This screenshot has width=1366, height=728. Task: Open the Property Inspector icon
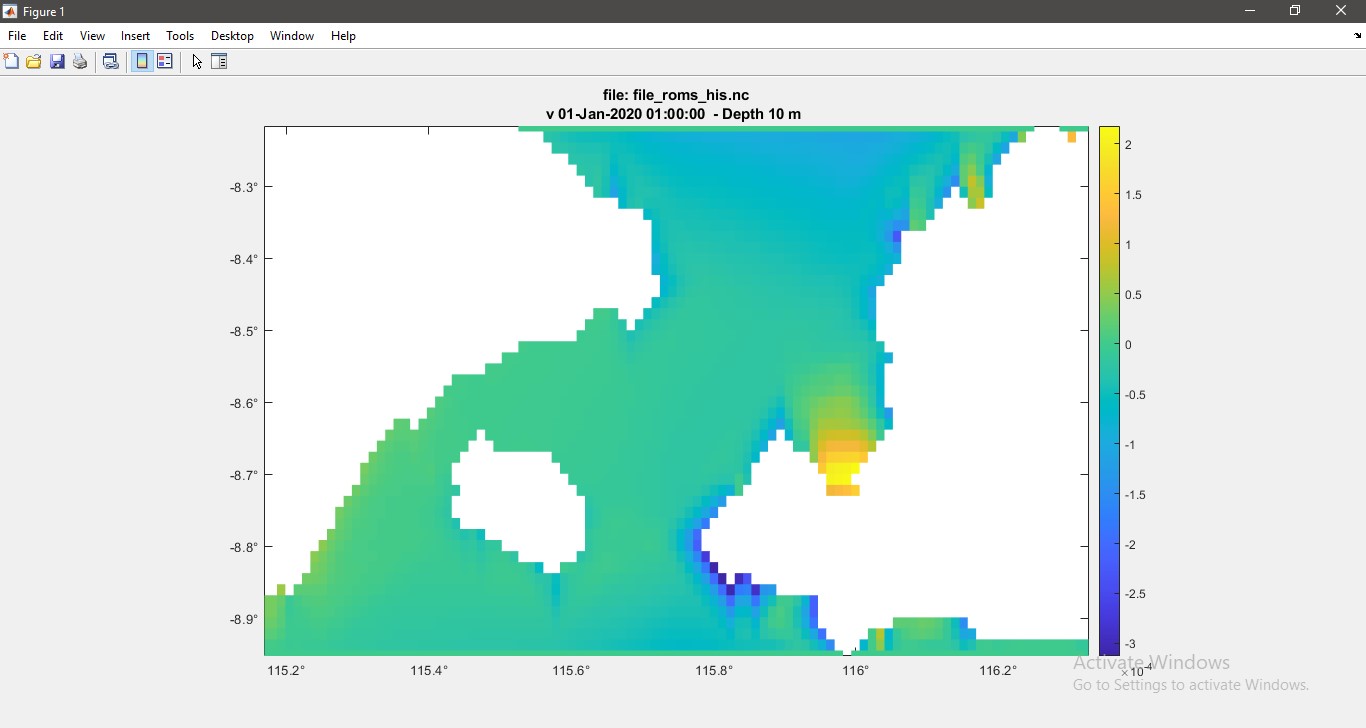(x=220, y=62)
